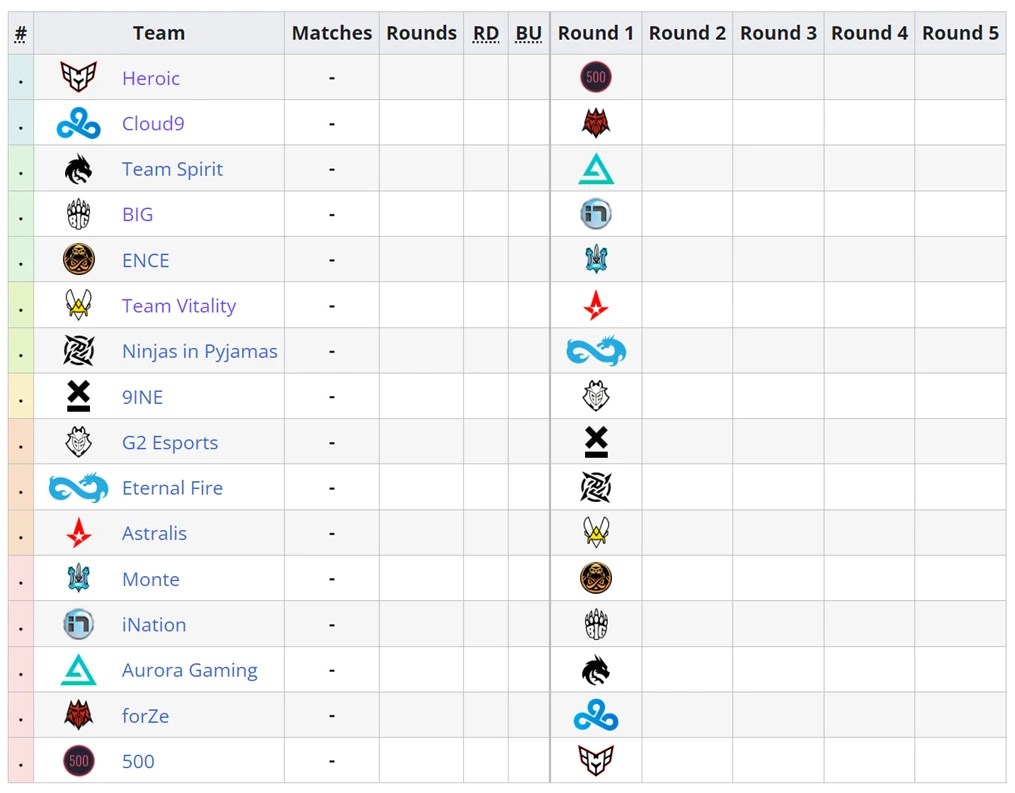Click Eternal Fire logo in NIP's Round 1

click(x=596, y=351)
